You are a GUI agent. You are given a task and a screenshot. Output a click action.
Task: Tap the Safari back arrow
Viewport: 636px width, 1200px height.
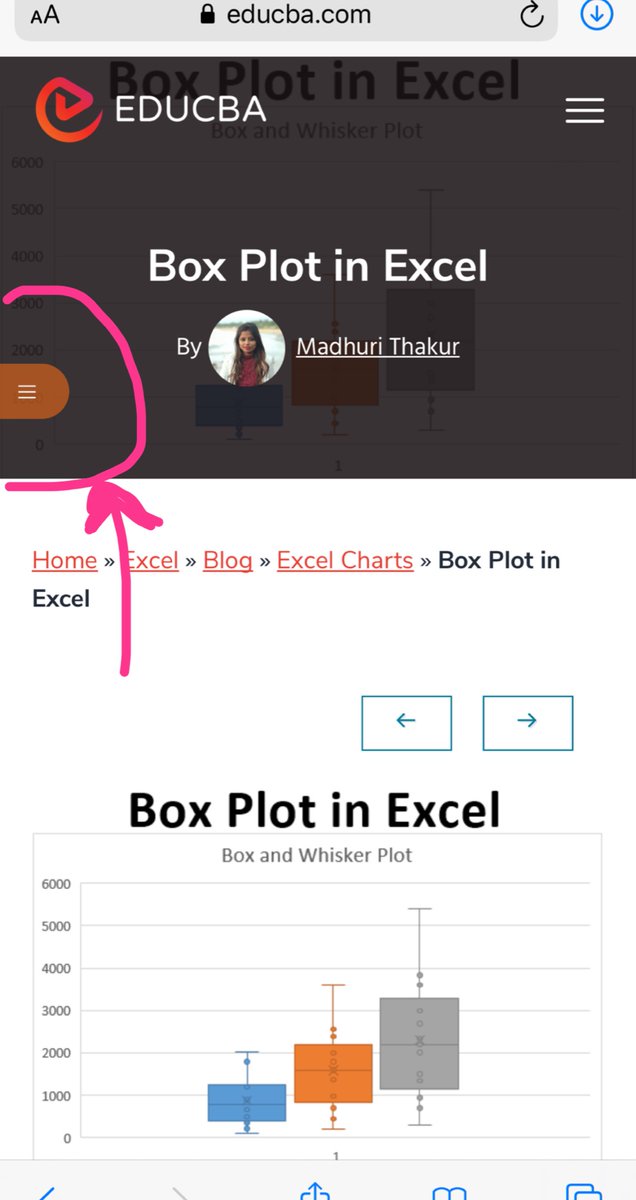[45, 1192]
